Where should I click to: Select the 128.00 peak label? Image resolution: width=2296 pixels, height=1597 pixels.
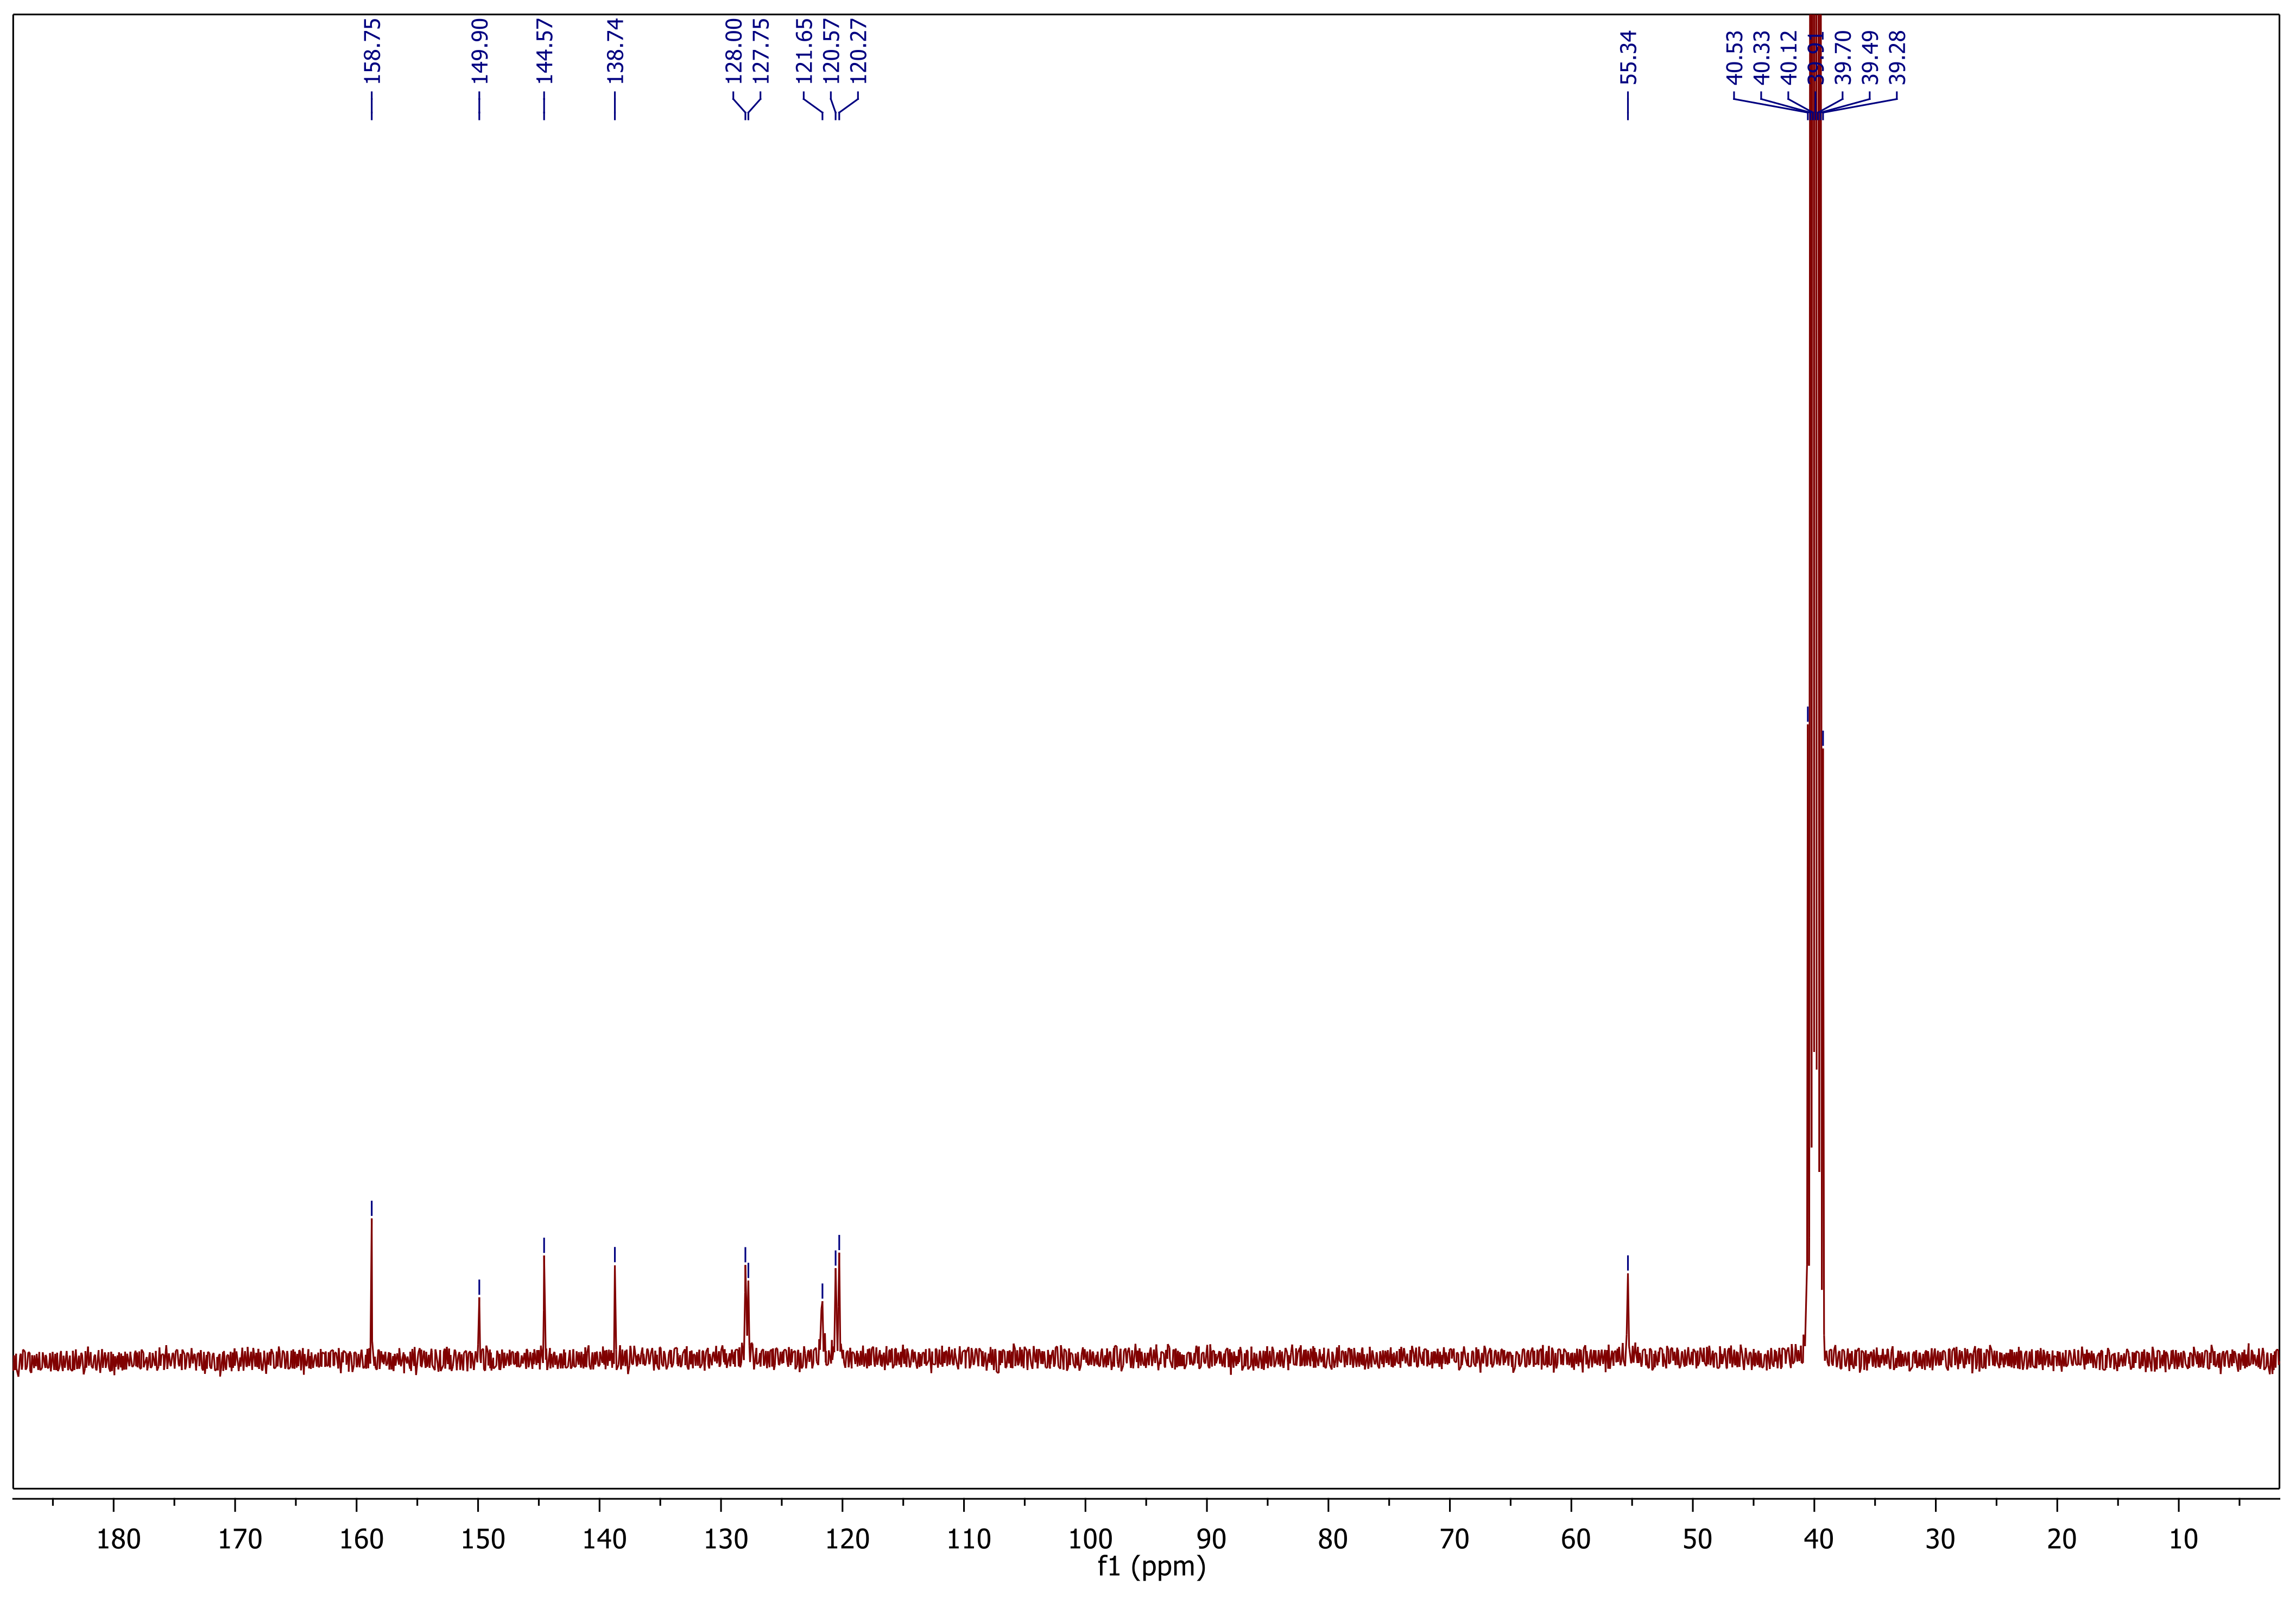[x=734, y=51]
